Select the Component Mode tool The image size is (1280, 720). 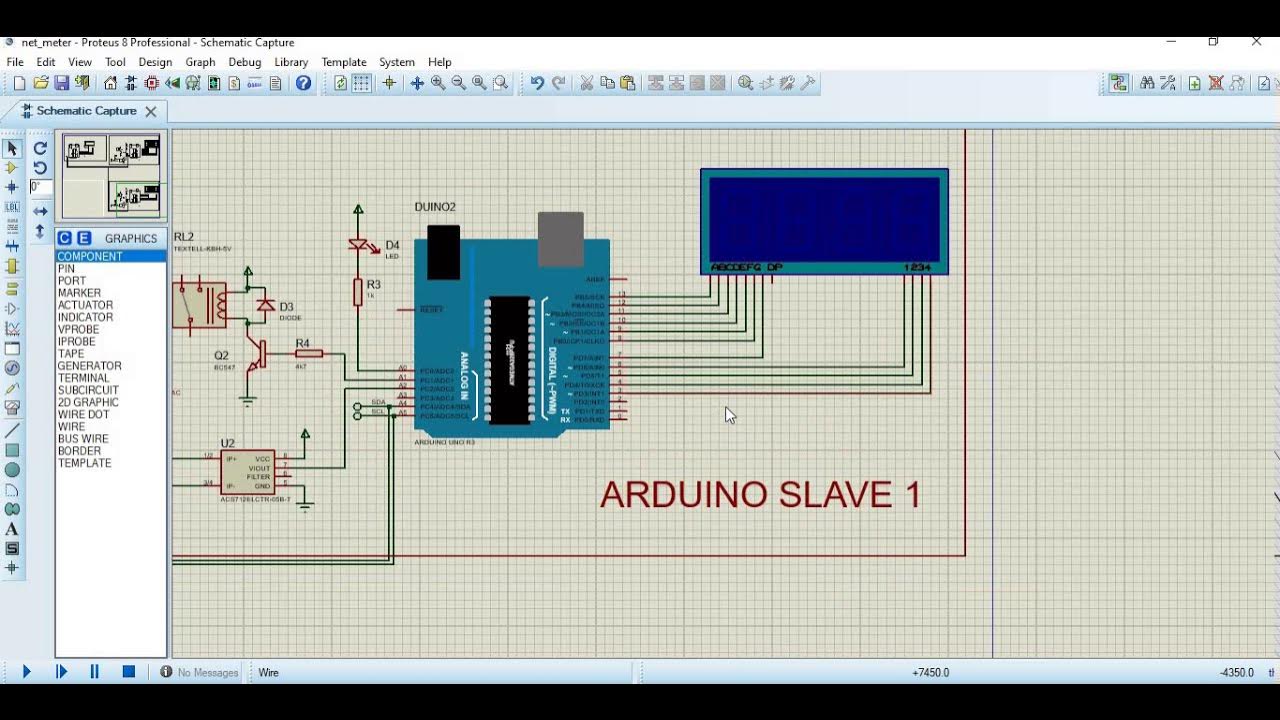coord(12,168)
